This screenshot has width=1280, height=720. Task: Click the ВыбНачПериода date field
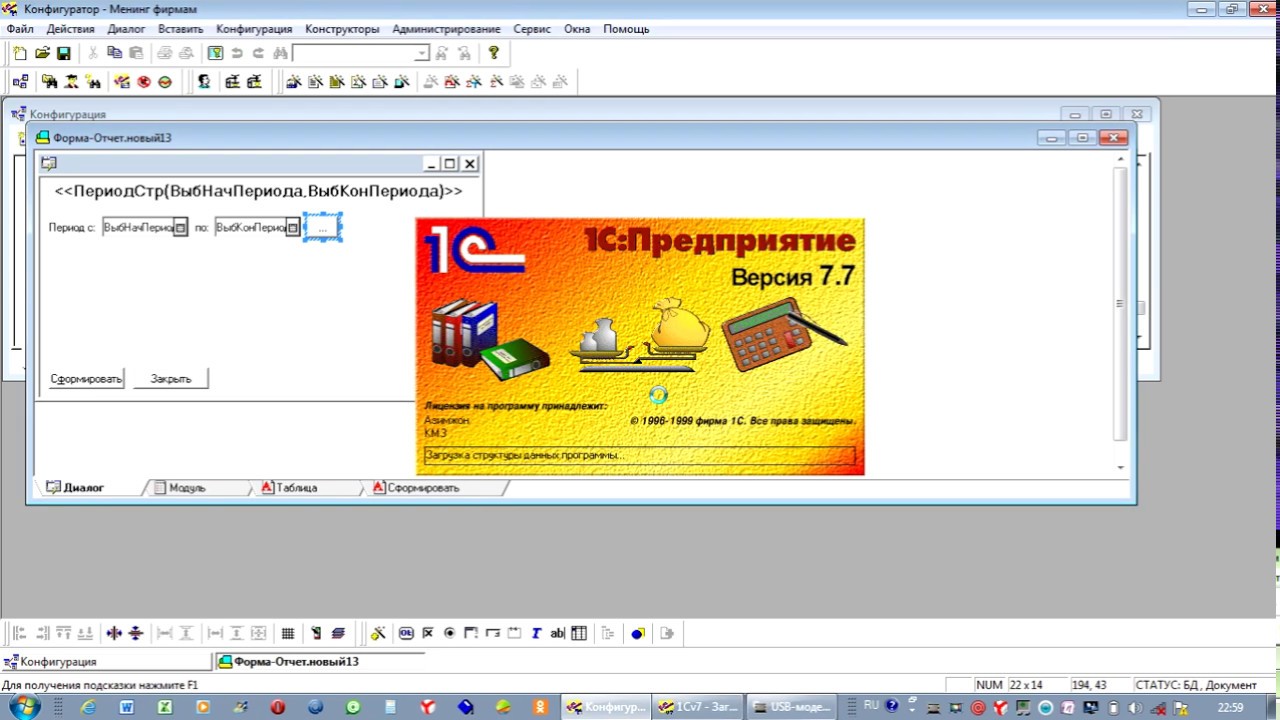pos(138,228)
